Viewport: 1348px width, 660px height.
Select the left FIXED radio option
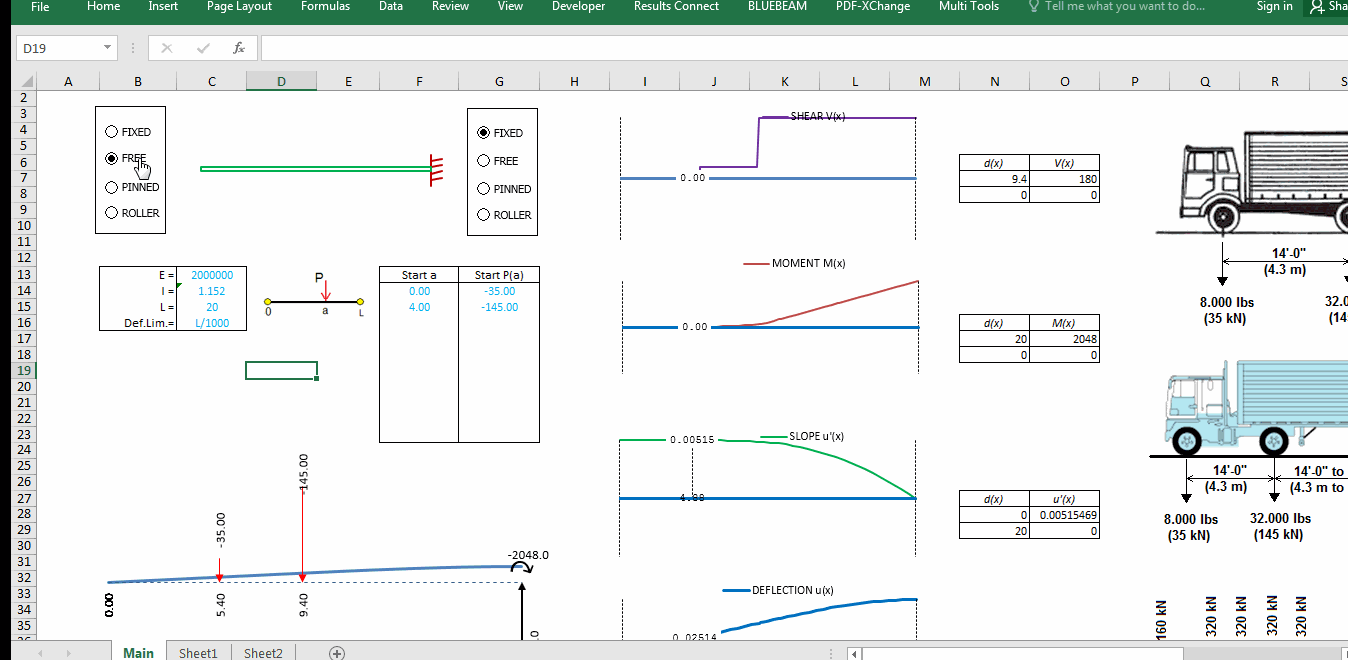coord(128,132)
